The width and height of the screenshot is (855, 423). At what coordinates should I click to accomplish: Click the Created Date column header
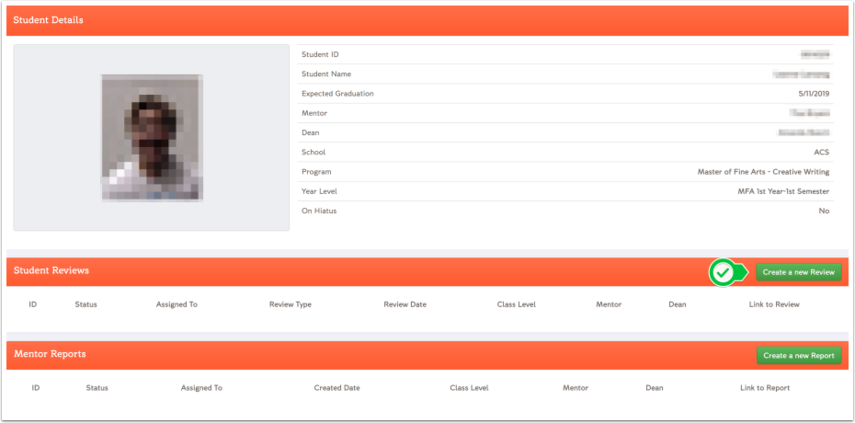(337, 388)
